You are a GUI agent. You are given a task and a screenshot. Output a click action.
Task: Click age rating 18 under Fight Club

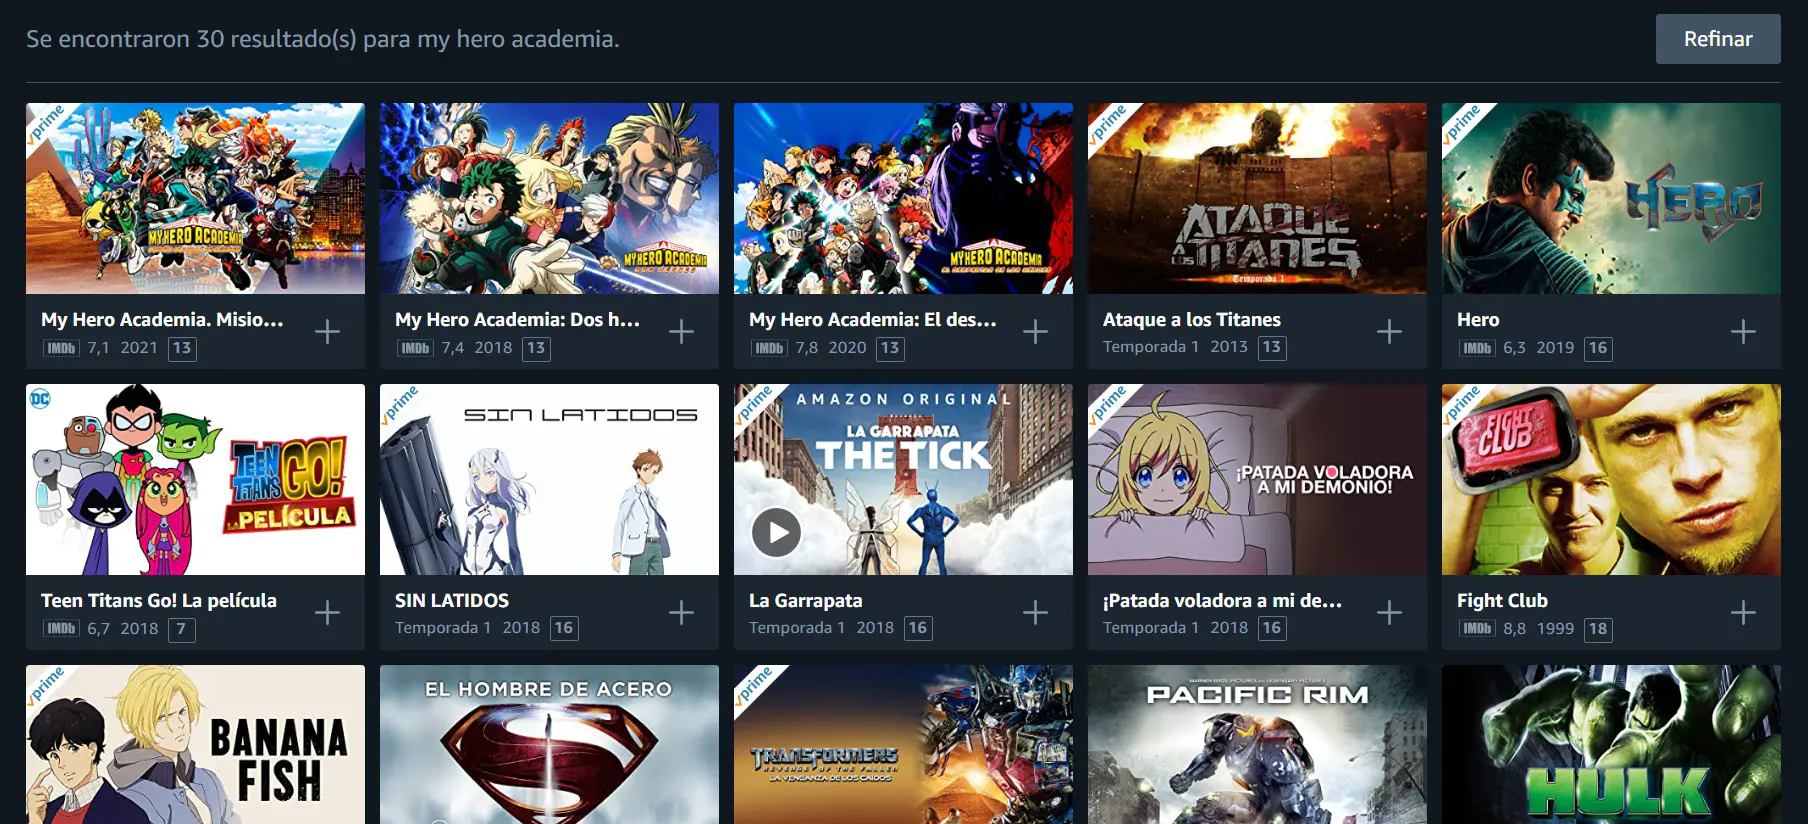pos(1598,629)
